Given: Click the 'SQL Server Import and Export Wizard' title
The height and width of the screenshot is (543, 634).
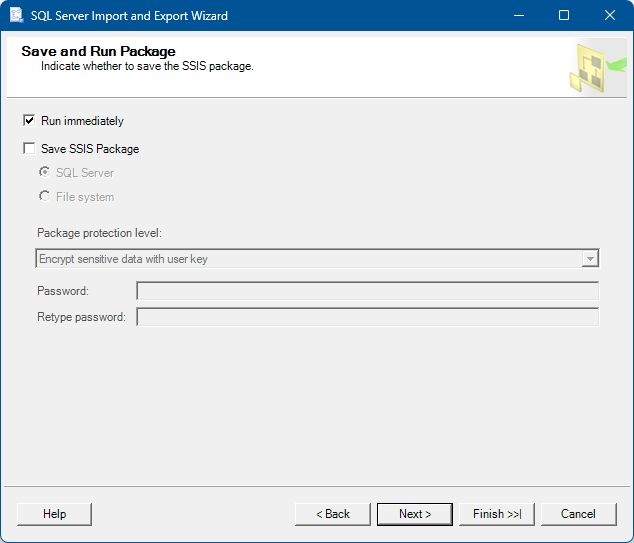Looking at the screenshot, I should pyautogui.click(x=129, y=16).
